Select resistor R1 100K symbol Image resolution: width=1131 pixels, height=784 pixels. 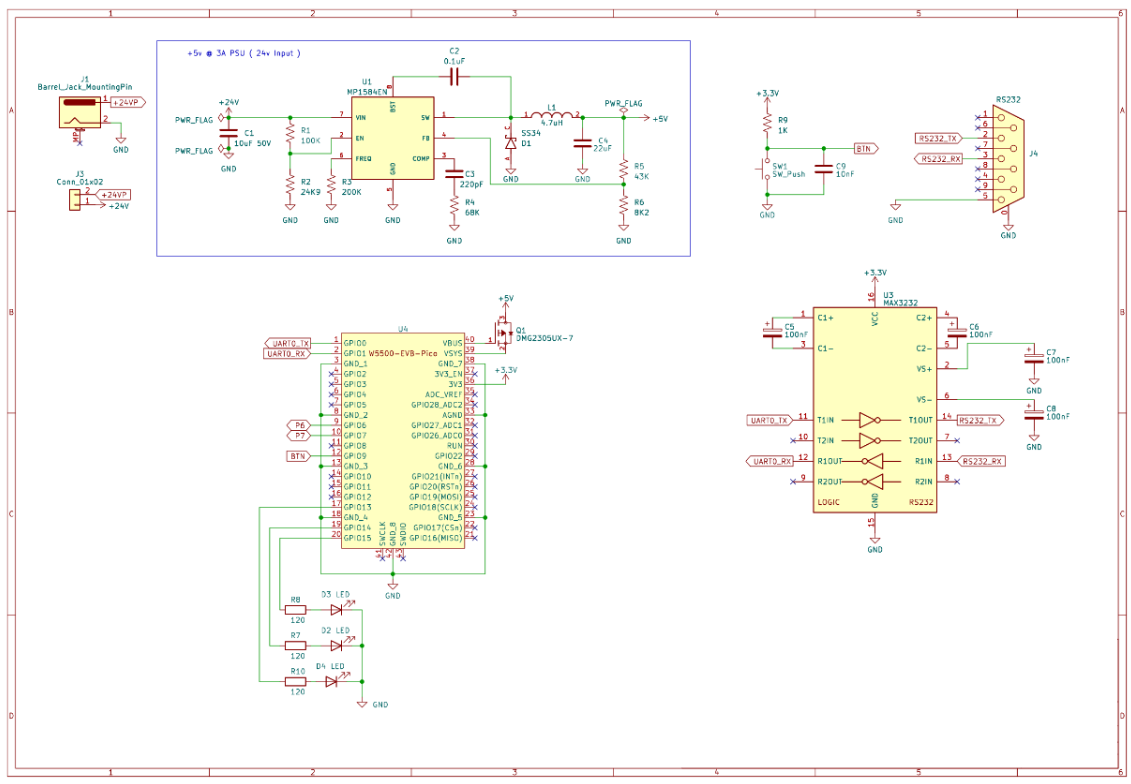point(290,135)
